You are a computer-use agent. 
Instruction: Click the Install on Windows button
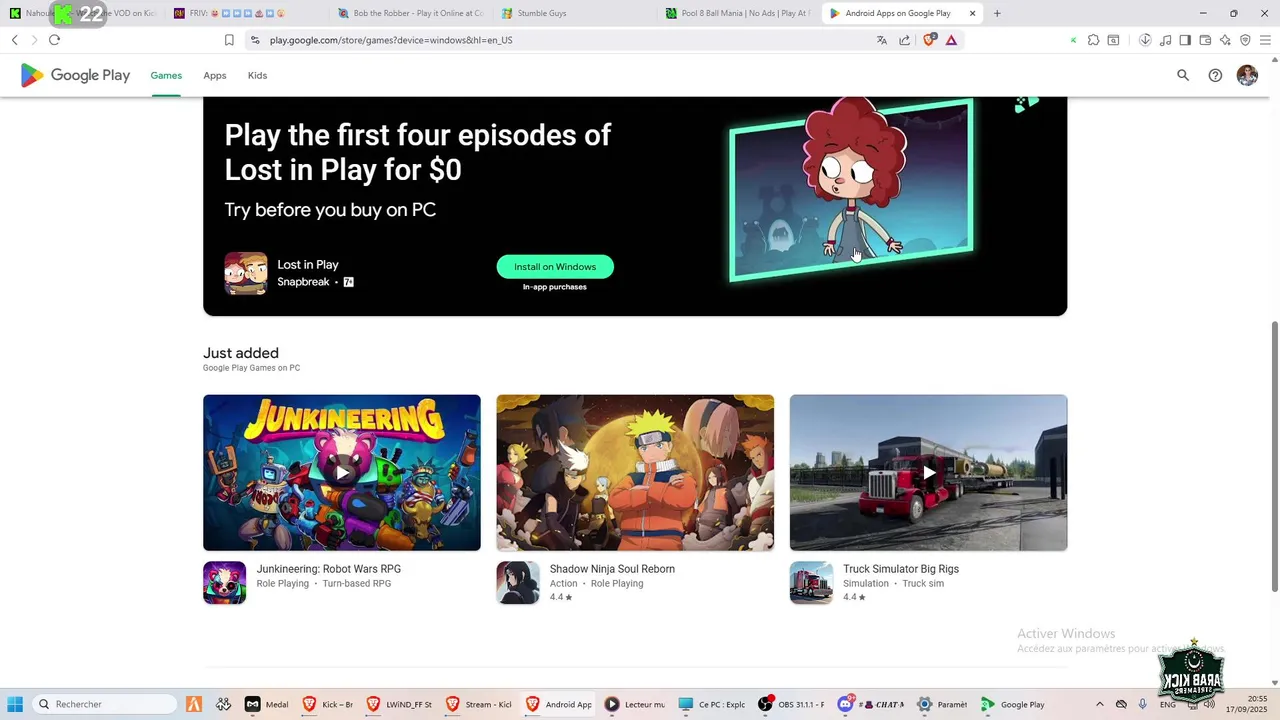pos(555,267)
